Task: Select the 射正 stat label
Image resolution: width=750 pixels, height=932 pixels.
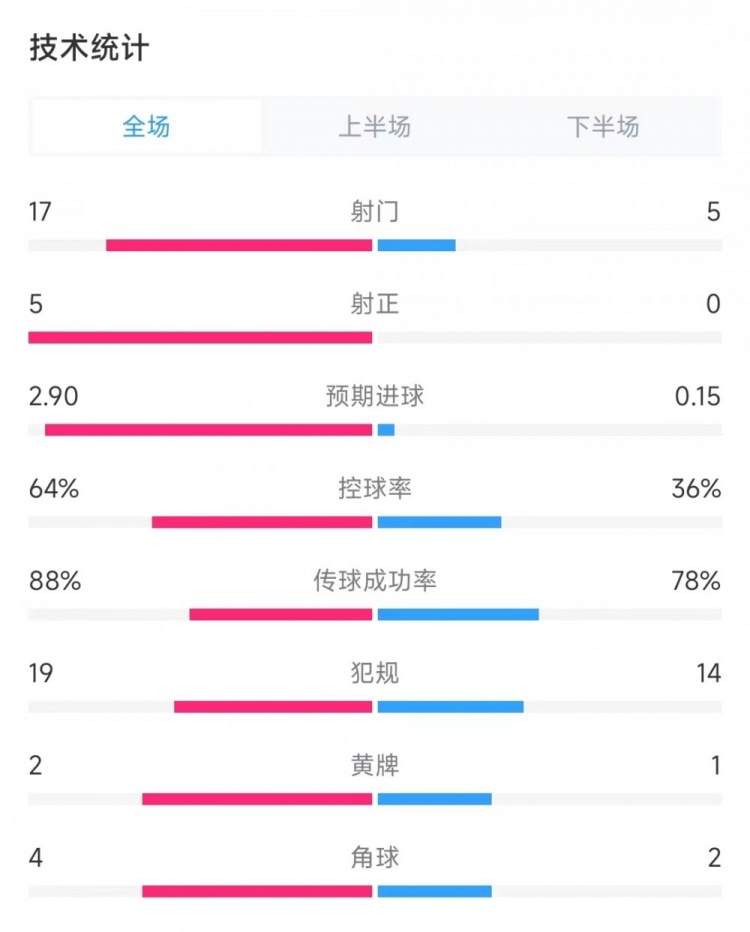Action: [375, 304]
